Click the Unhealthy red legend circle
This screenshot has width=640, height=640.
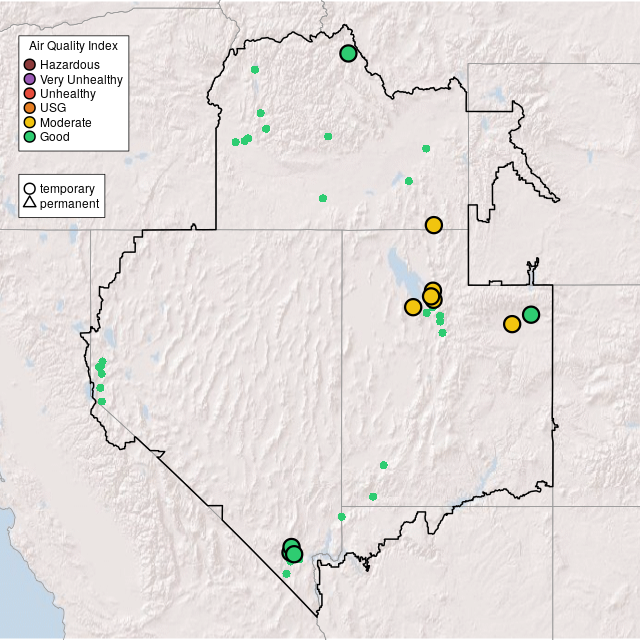(x=30, y=94)
